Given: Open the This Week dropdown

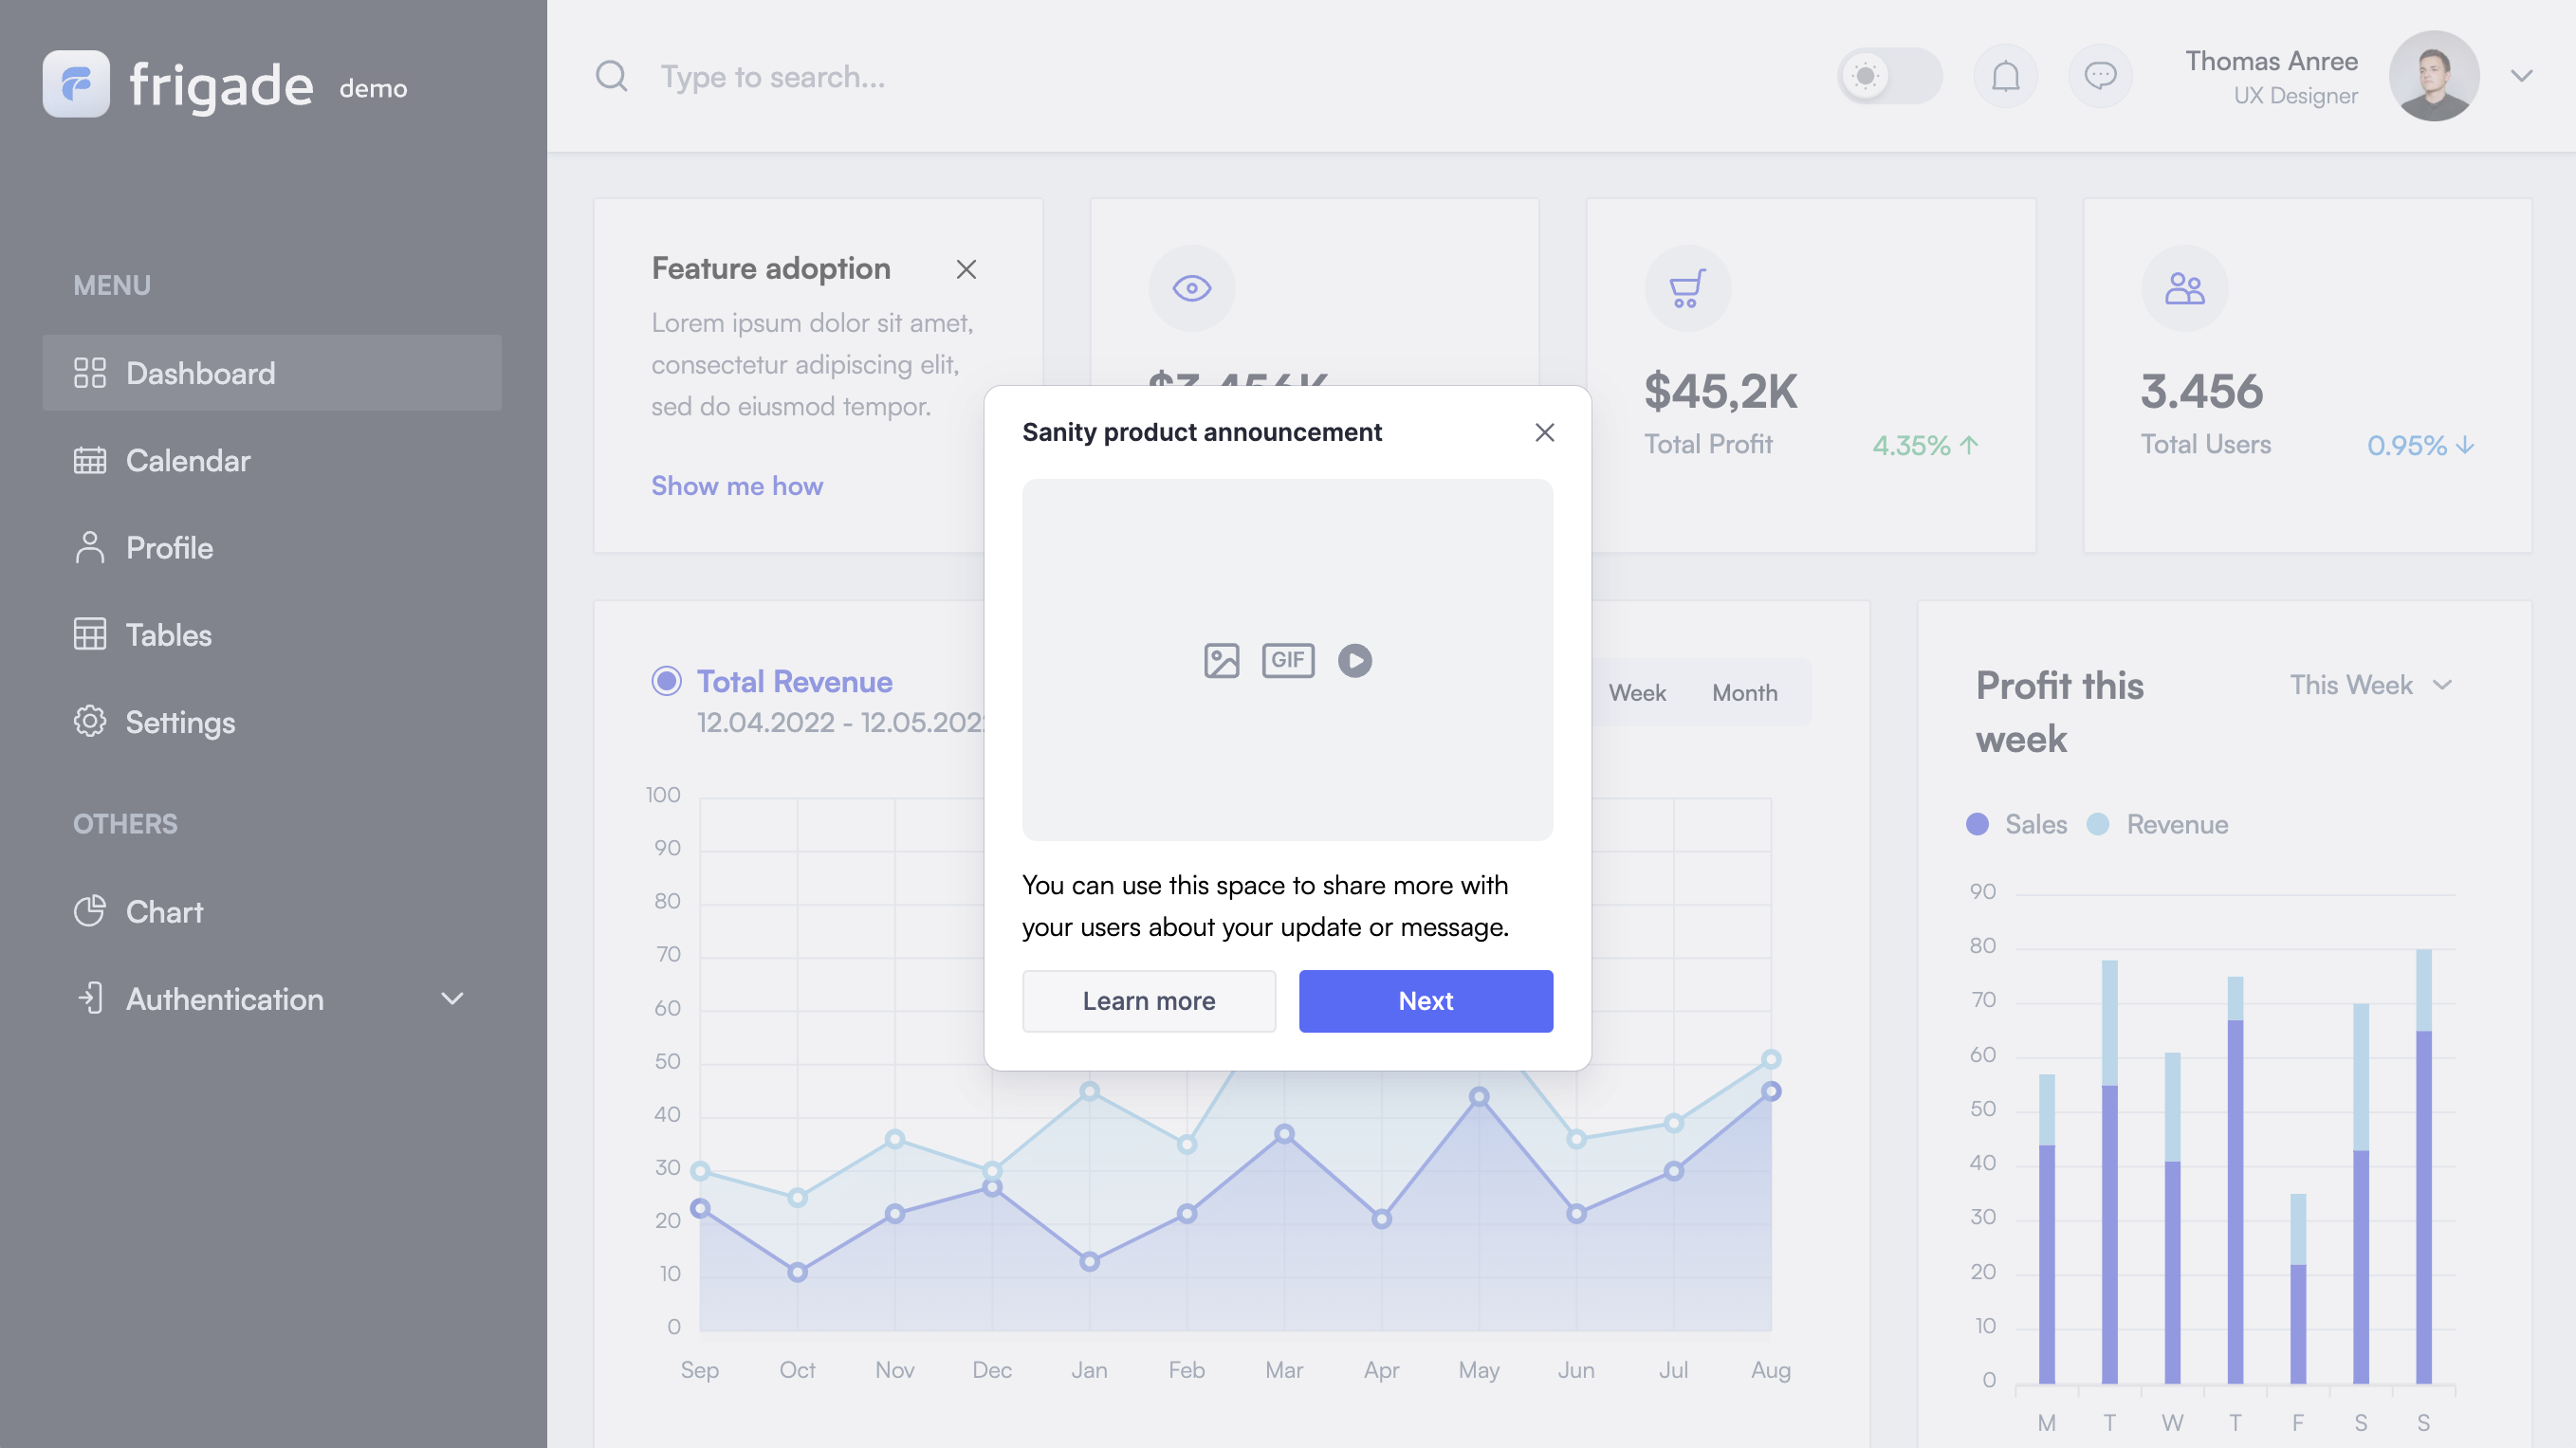Looking at the screenshot, I should 2370,685.
